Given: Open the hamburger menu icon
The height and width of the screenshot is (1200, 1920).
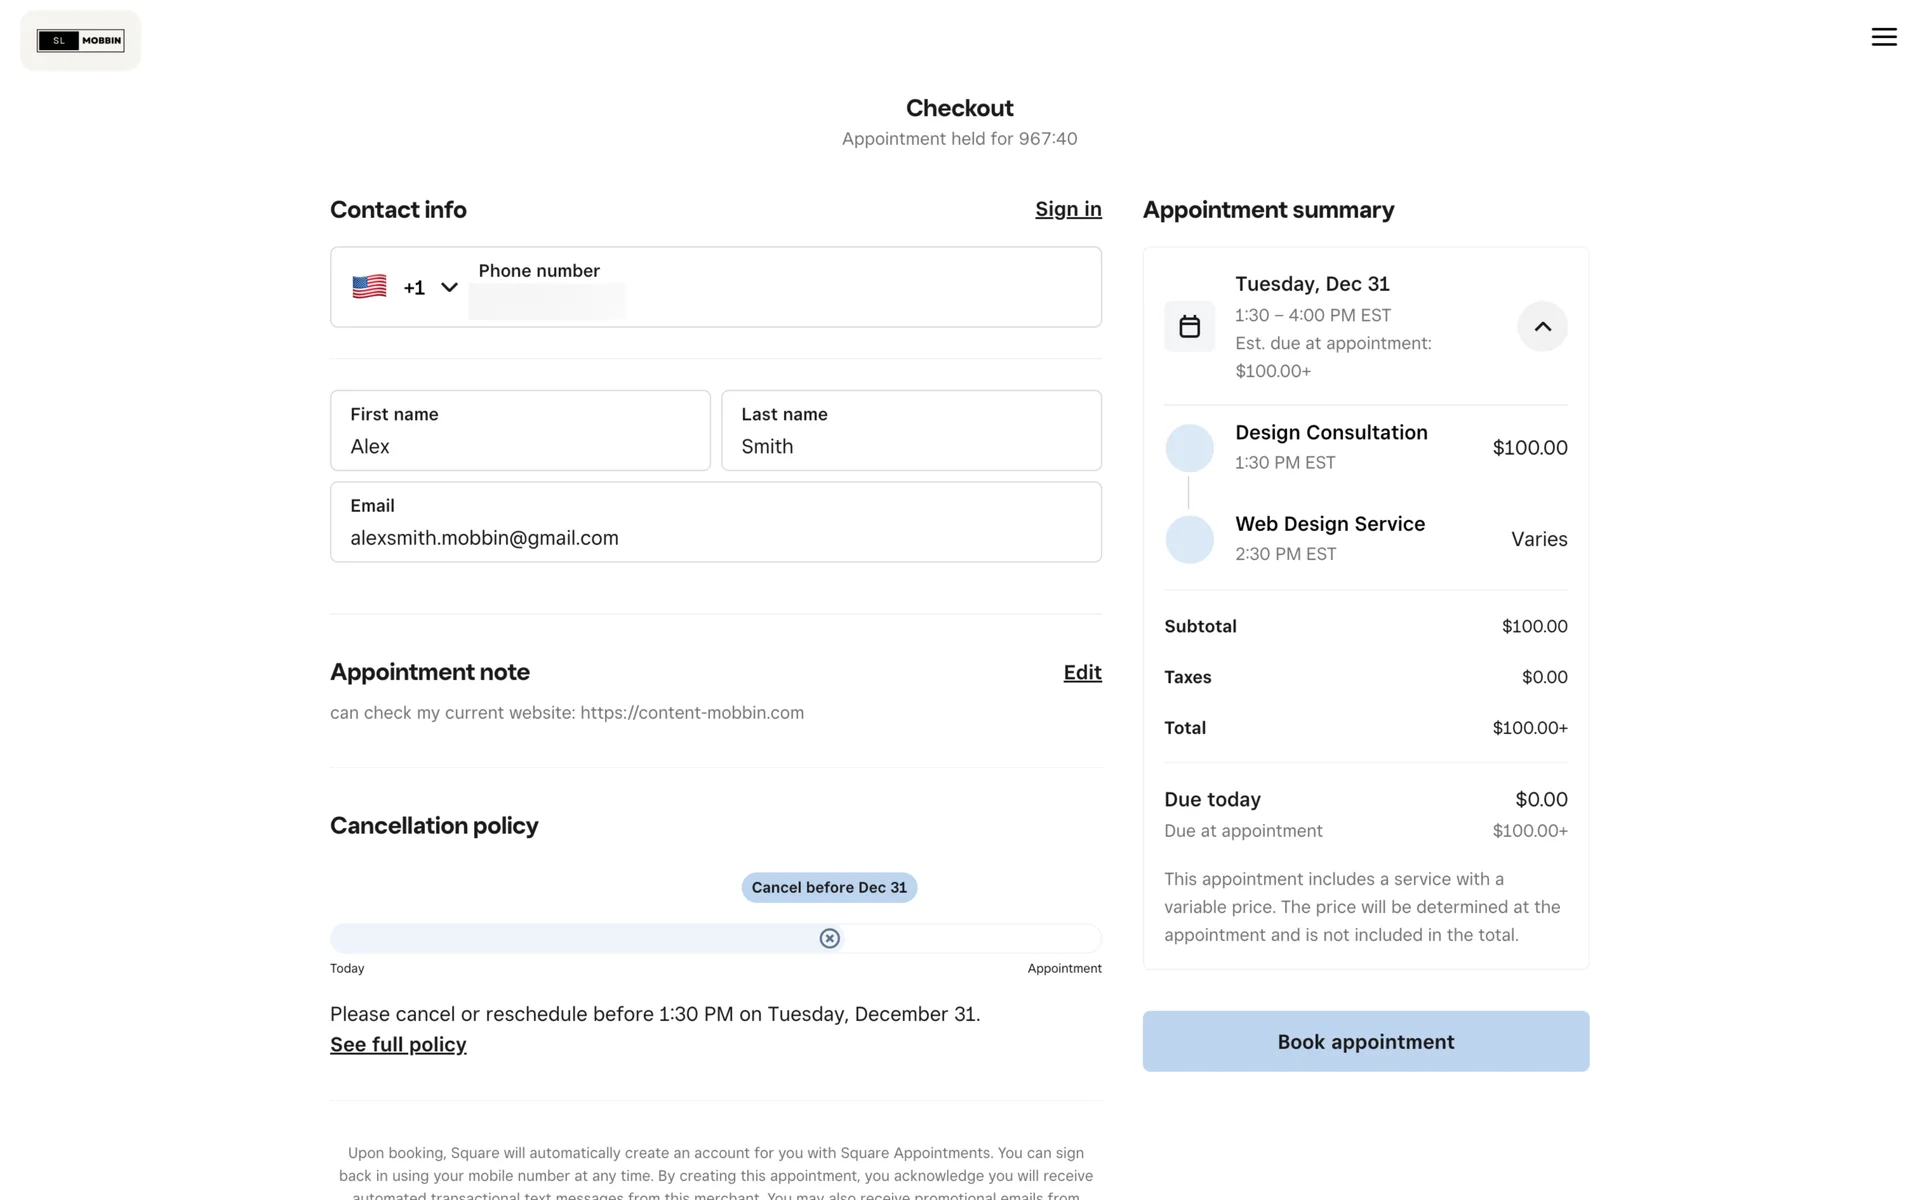Looking at the screenshot, I should tap(1883, 37).
